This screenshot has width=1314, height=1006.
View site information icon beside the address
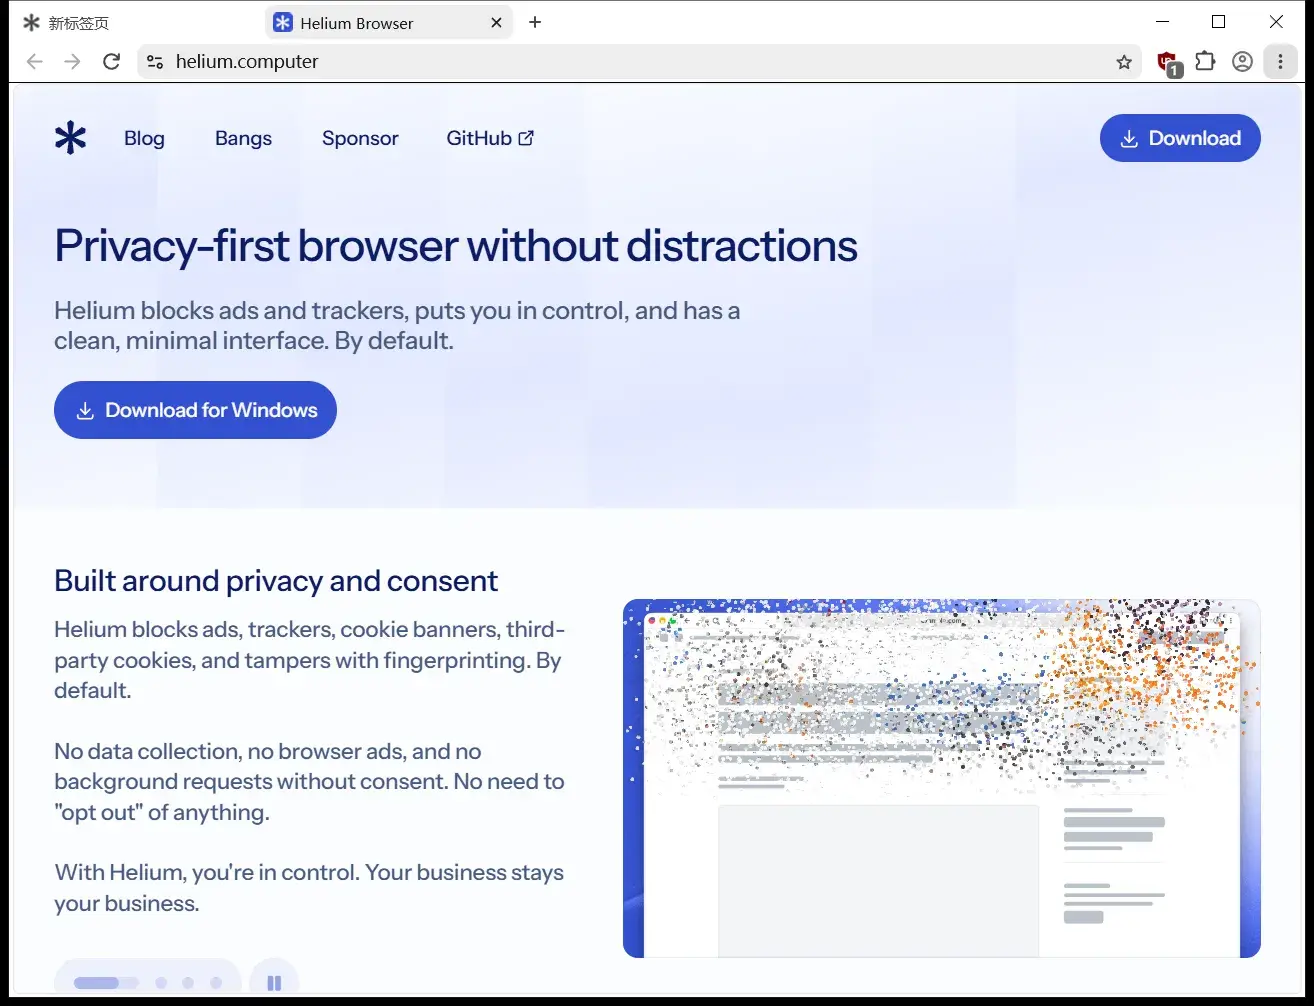click(x=154, y=62)
